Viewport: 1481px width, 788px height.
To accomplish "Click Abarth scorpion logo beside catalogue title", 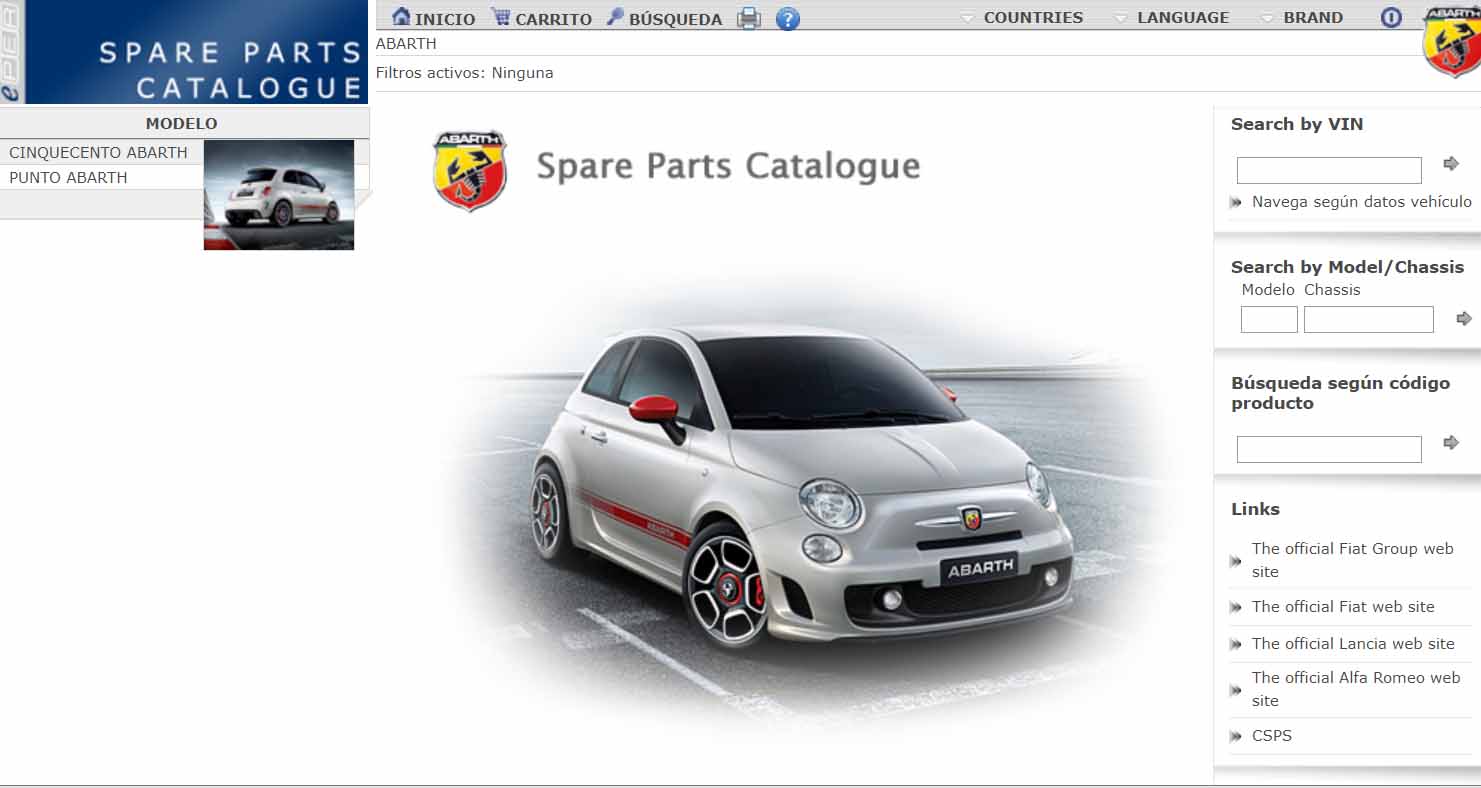I will pos(470,170).
